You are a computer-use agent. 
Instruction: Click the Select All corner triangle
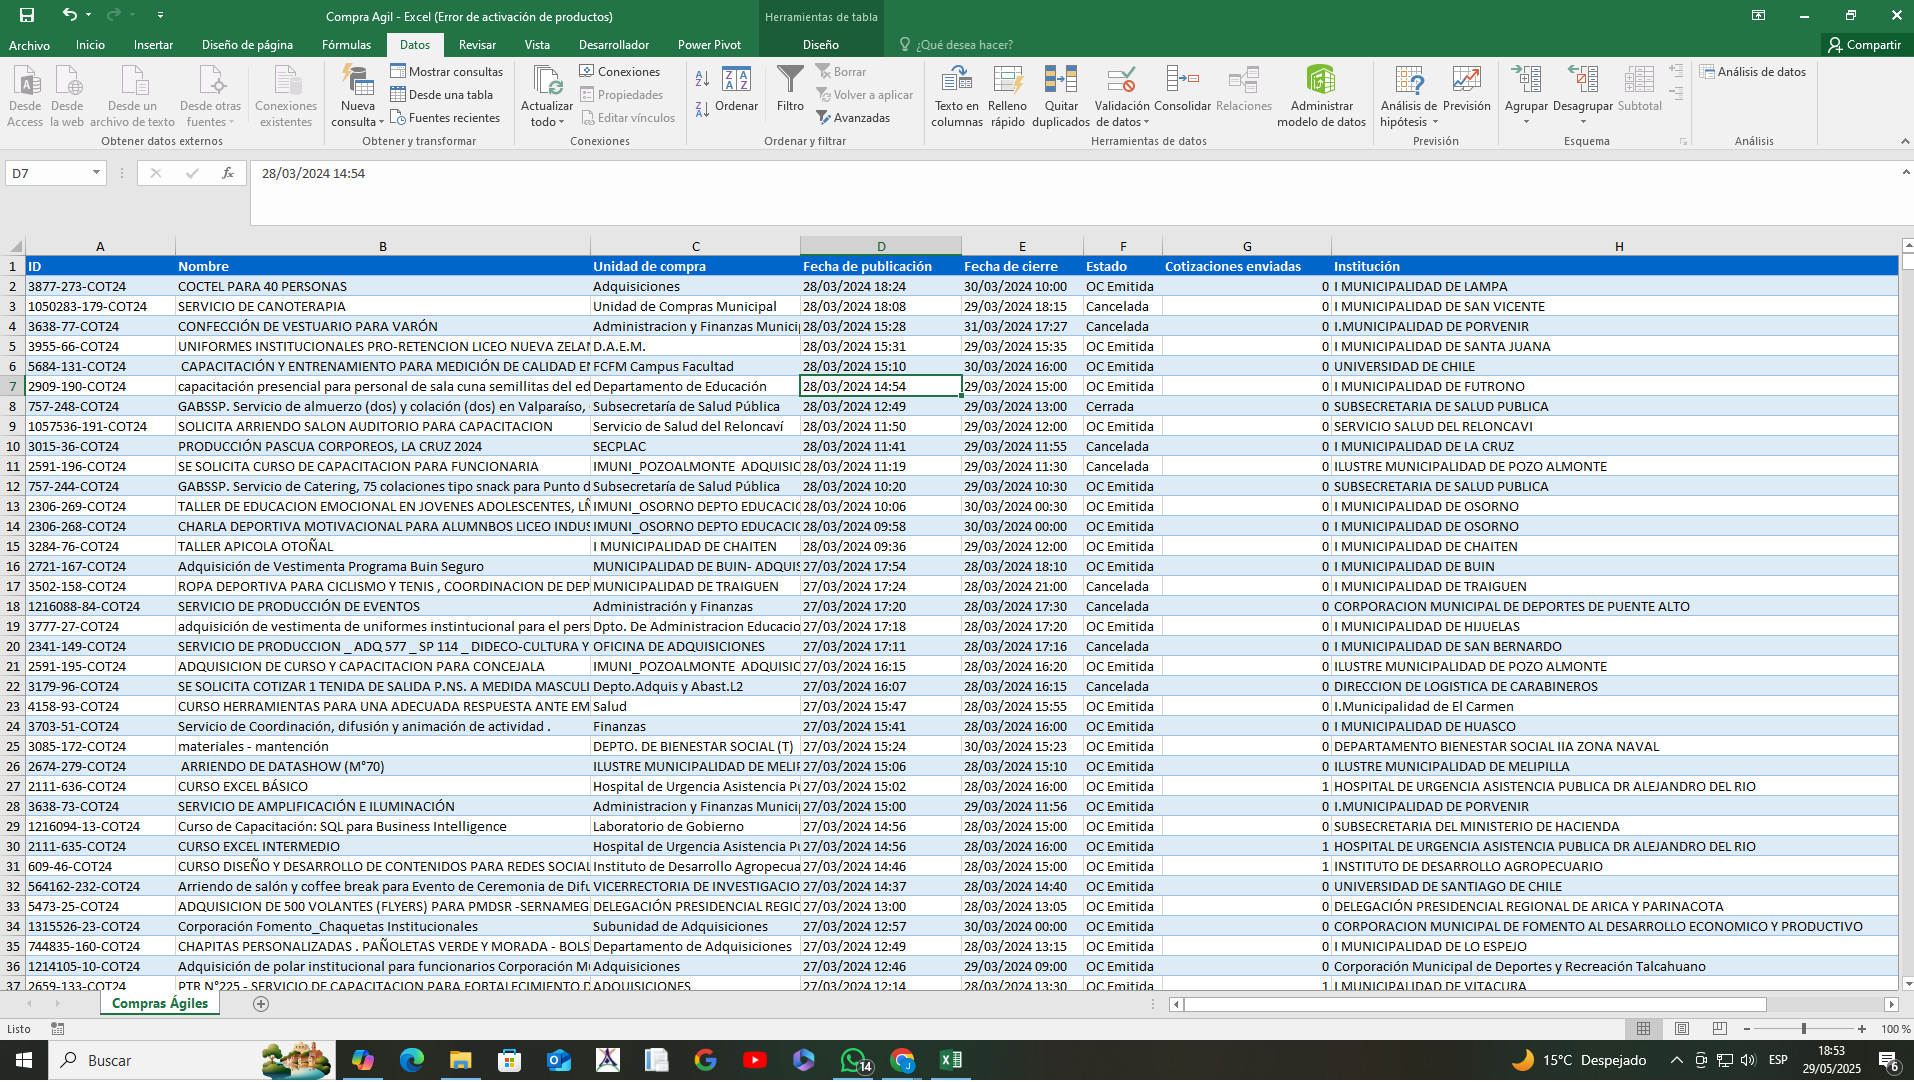(x=15, y=246)
